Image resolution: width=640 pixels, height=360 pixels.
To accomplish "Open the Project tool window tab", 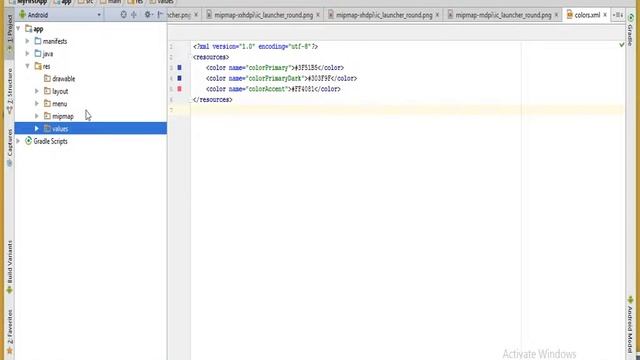I will tap(9, 33).
